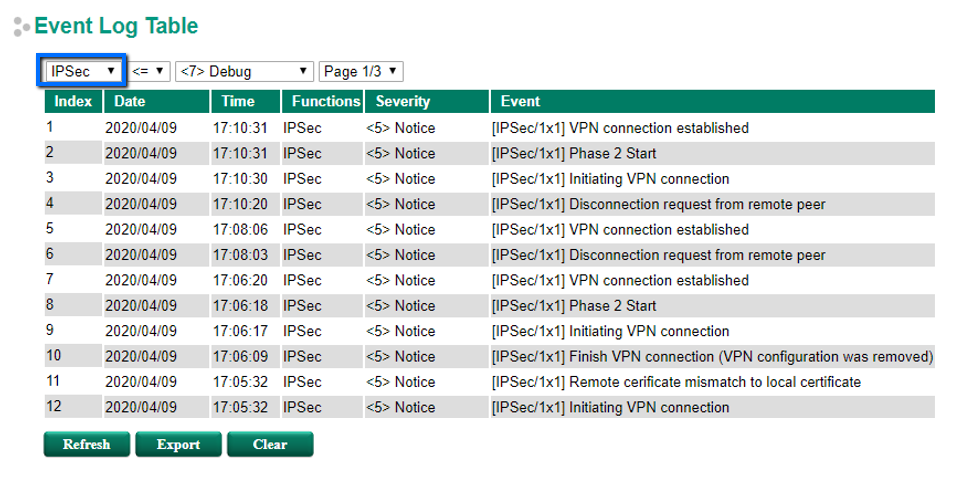Open the Page 1/3 selector dropdown

(x=361, y=72)
